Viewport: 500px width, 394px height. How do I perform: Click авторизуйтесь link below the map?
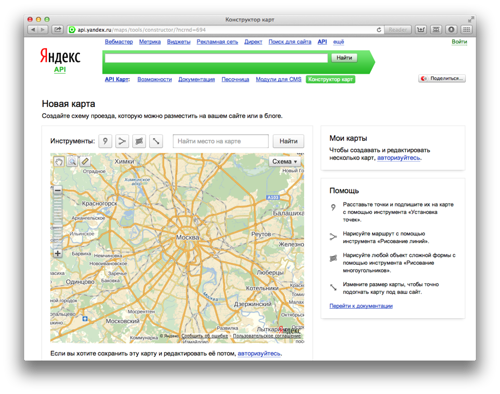(x=259, y=353)
